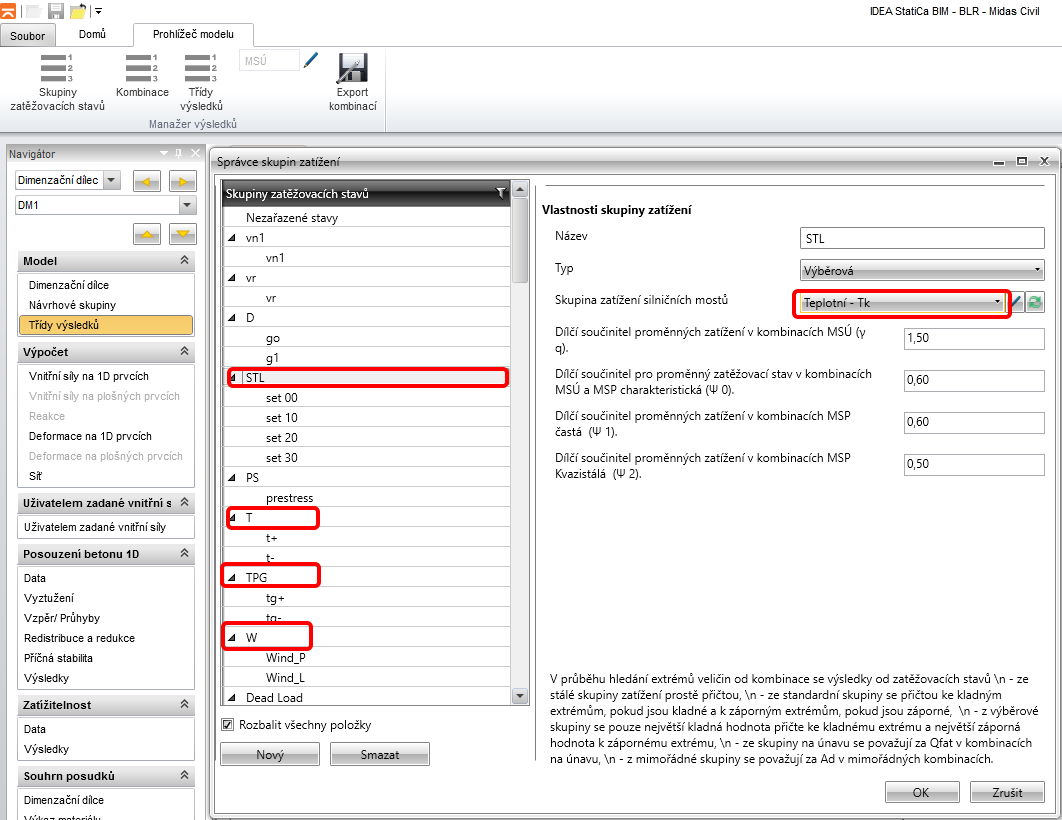This screenshot has width=1062, height=820.
Task: Click filter icon in Skupiny zatěžovacích stavů header
Action: point(500,193)
